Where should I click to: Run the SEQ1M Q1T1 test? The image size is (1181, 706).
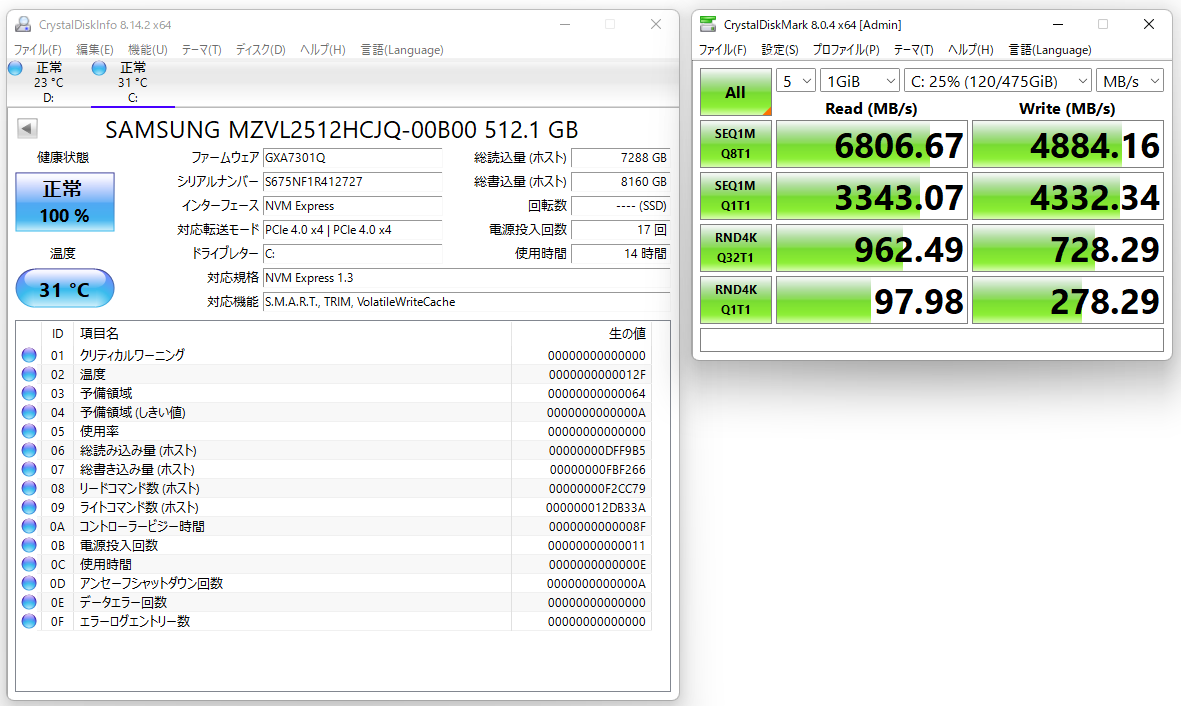coord(736,195)
